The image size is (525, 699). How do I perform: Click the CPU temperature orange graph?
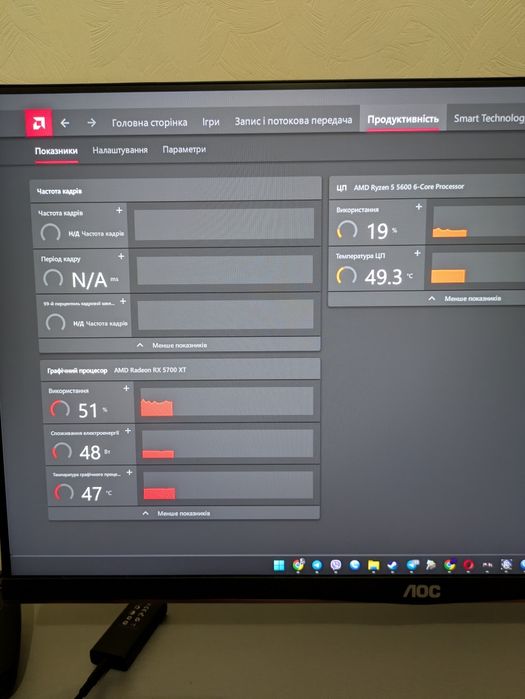click(x=478, y=267)
